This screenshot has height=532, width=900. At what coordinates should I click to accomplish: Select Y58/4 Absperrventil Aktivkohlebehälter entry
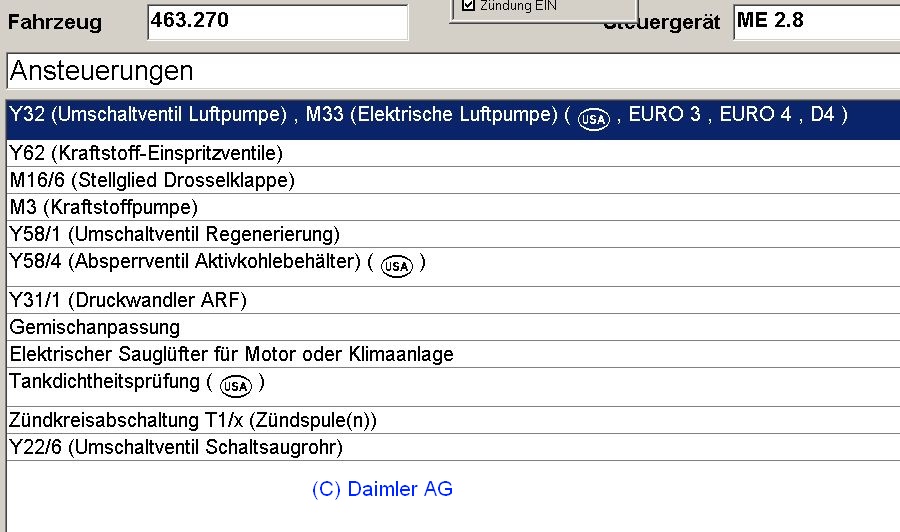click(x=185, y=263)
